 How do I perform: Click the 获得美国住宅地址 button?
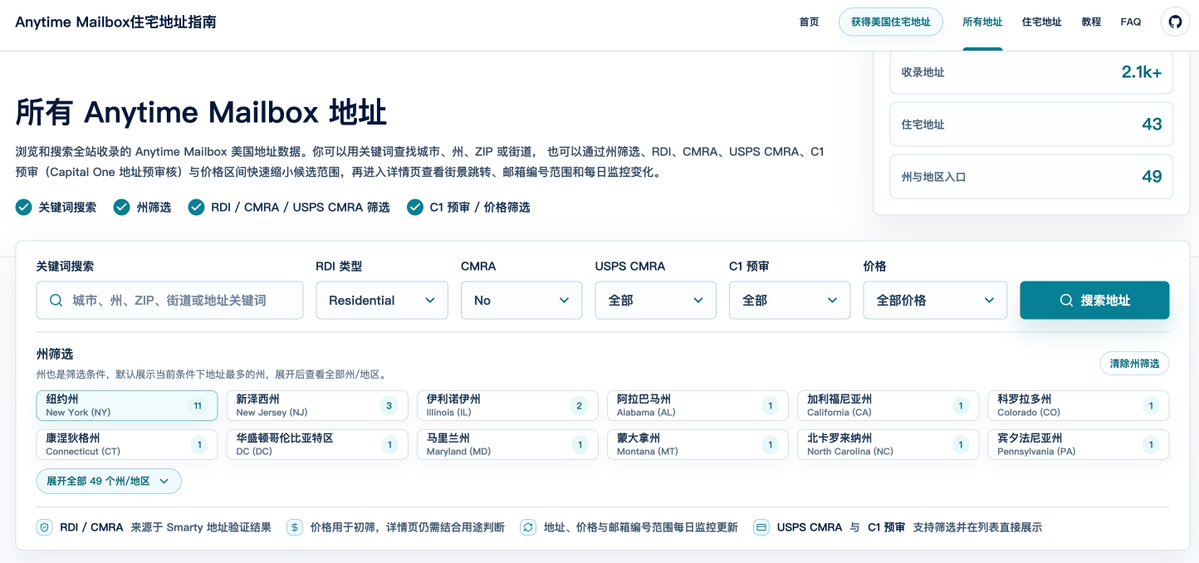[891, 22]
